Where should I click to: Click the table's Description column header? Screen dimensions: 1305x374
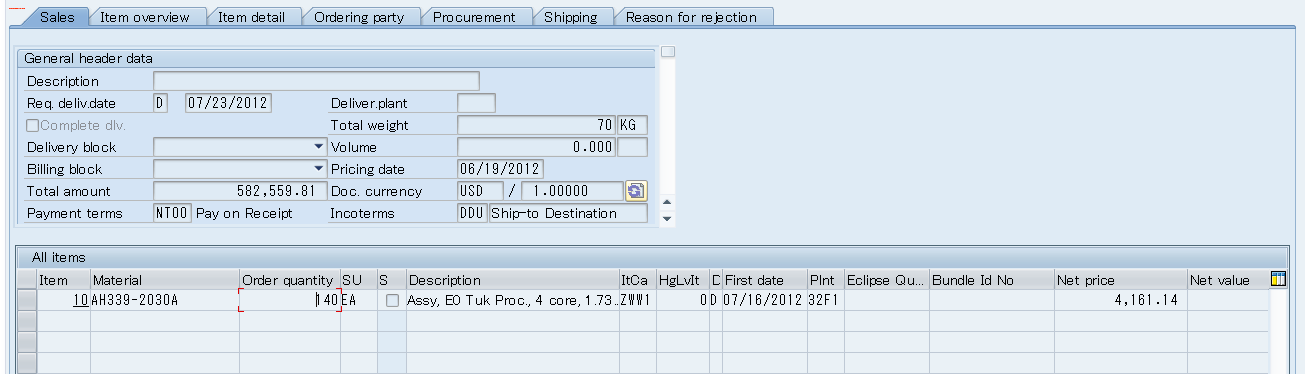[512, 280]
